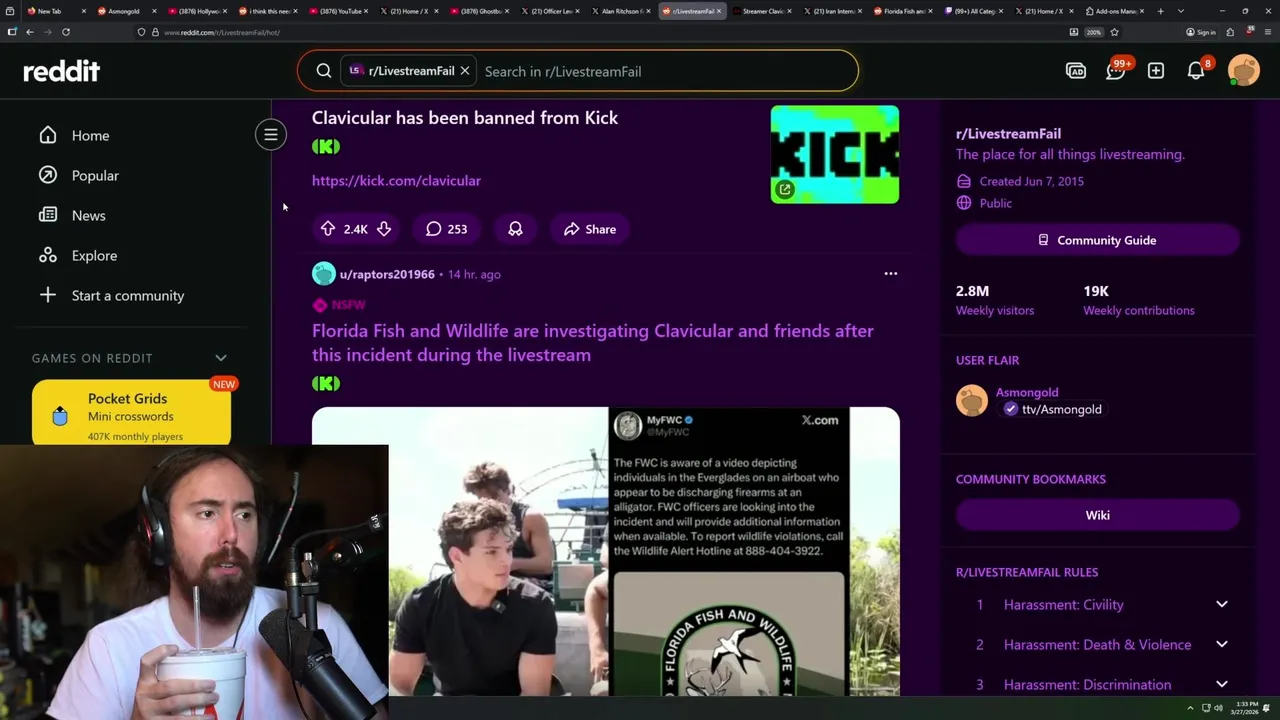Open the Florida Fish post image
Viewport: 1280px width, 720px height.
tap(606, 551)
